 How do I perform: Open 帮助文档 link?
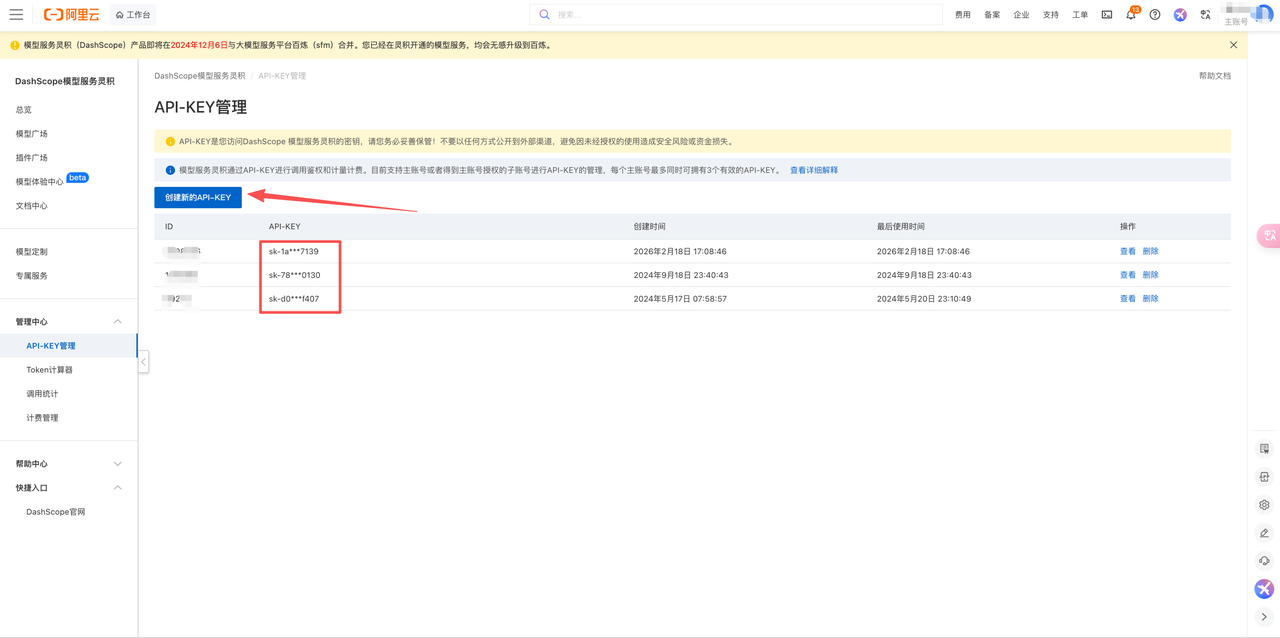(1215, 76)
